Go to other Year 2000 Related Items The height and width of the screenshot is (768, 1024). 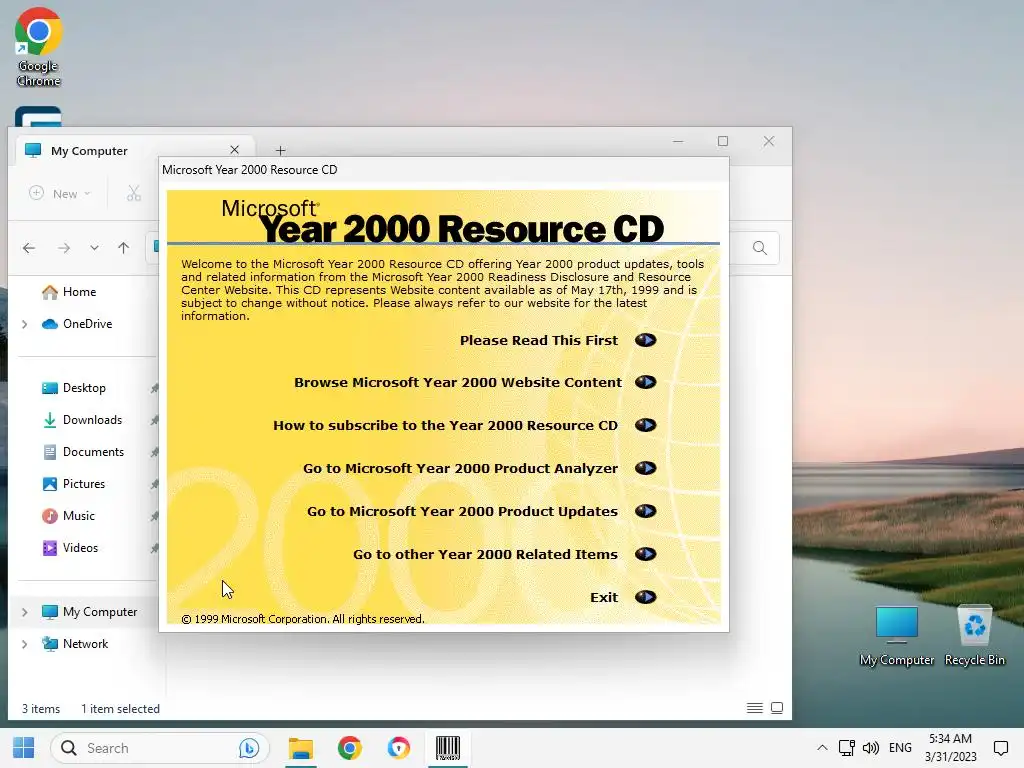(485, 554)
